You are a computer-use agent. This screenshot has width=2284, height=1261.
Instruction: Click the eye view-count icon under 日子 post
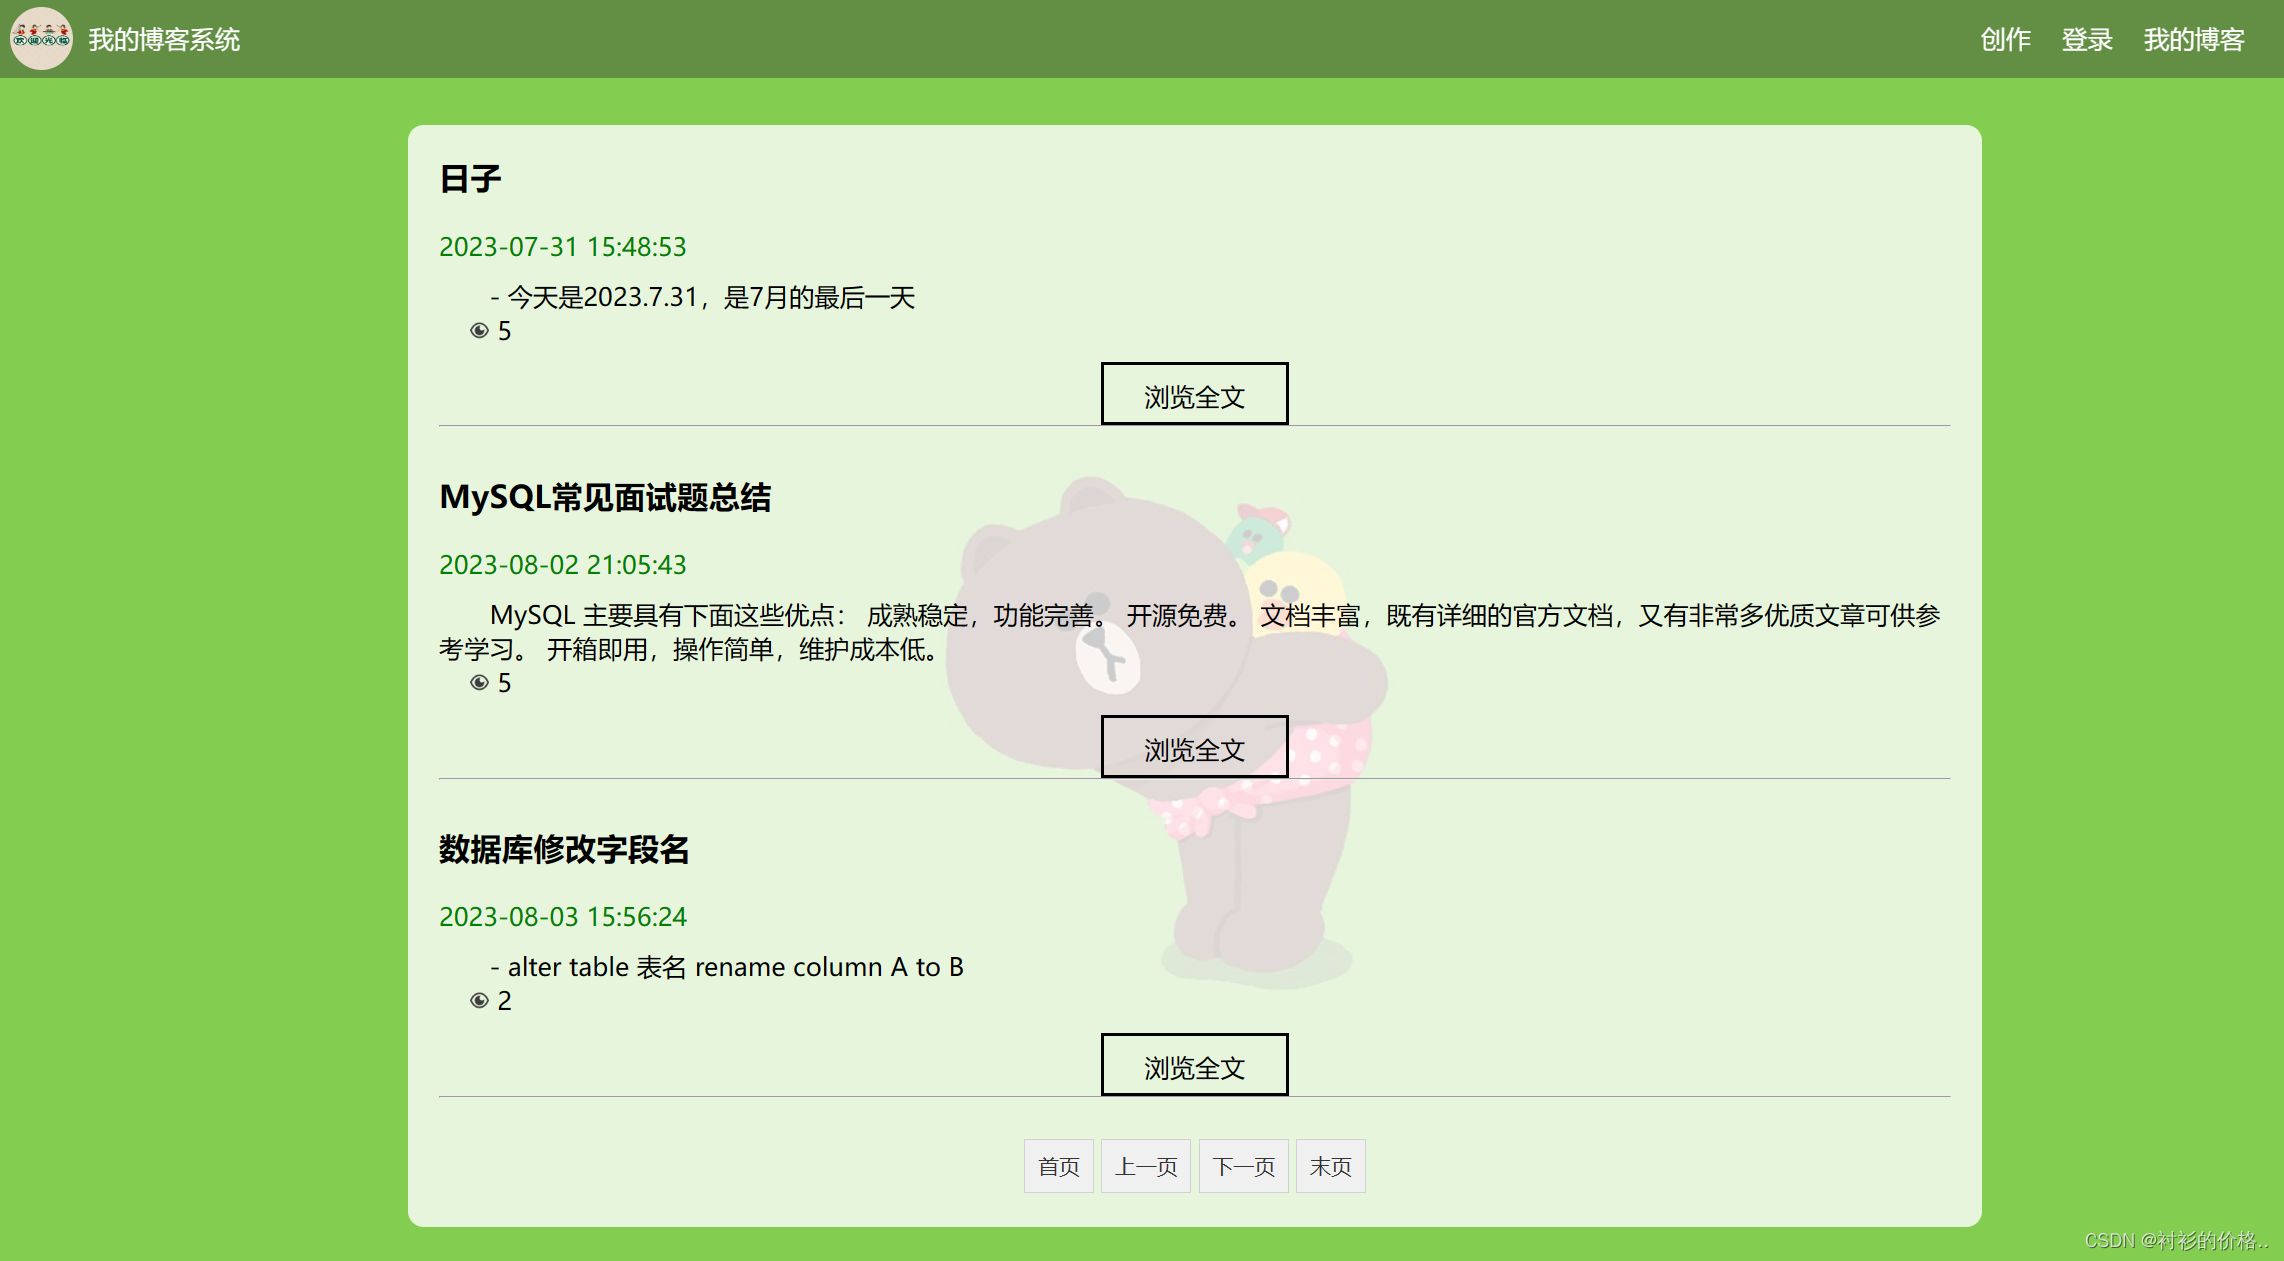(479, 331)
